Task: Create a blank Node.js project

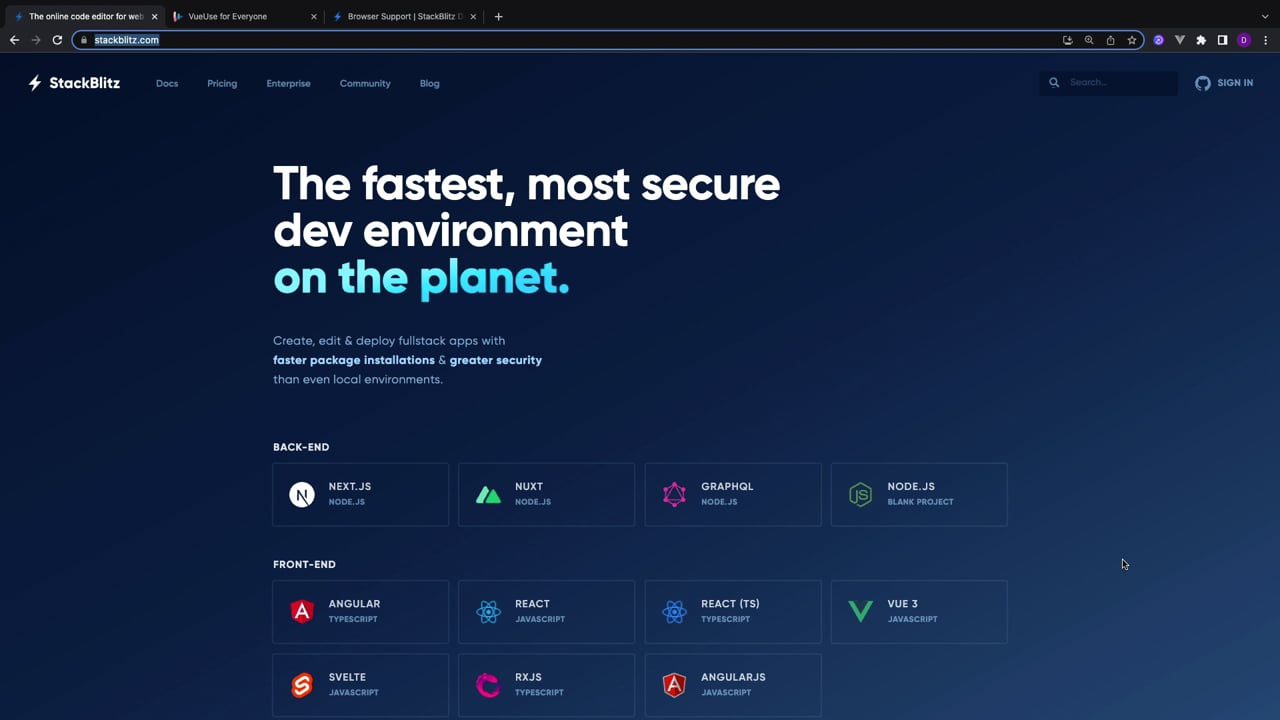Action: pyautogui.click(x=919, y=494)
